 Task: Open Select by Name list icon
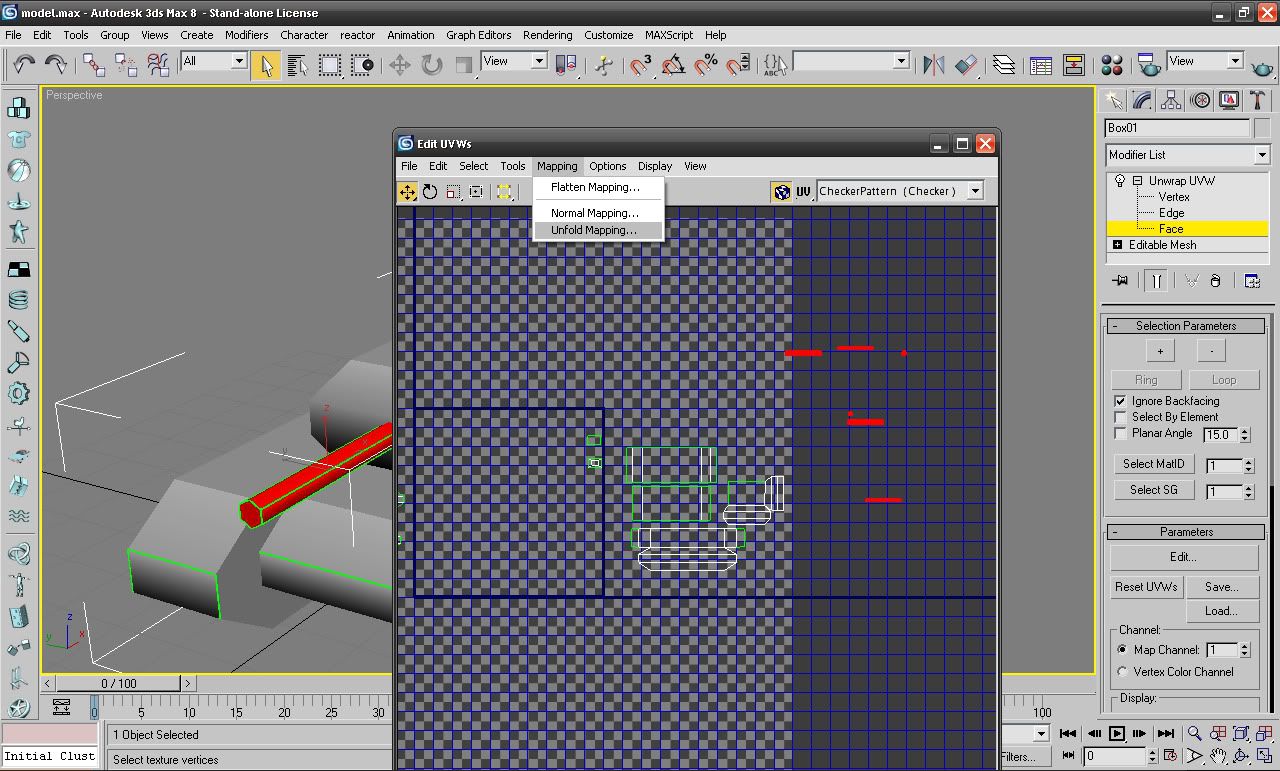298,65
